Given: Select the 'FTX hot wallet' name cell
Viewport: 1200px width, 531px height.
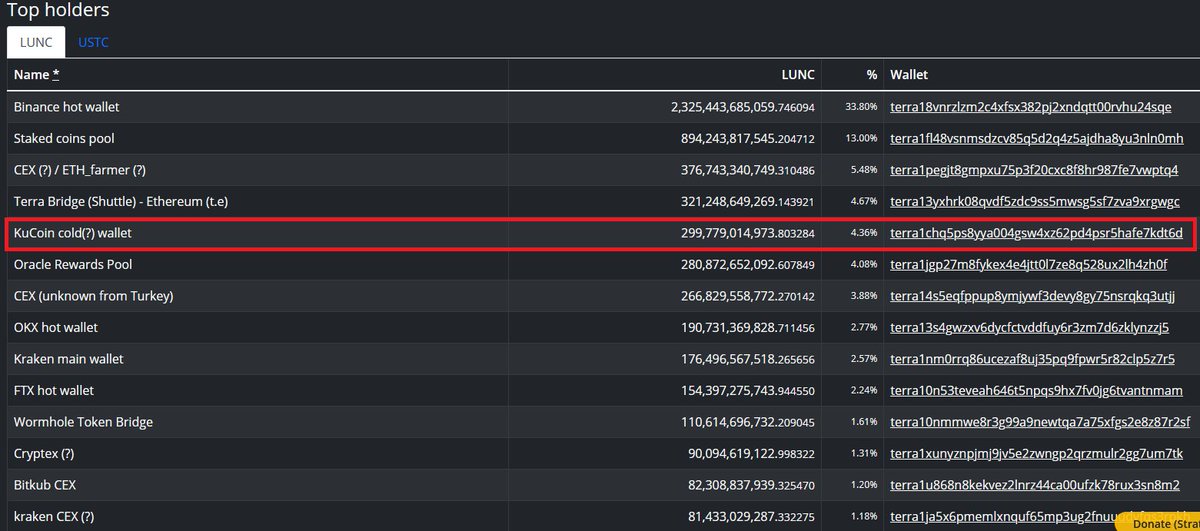Looking at the screenshot, I should click(54, 391).
